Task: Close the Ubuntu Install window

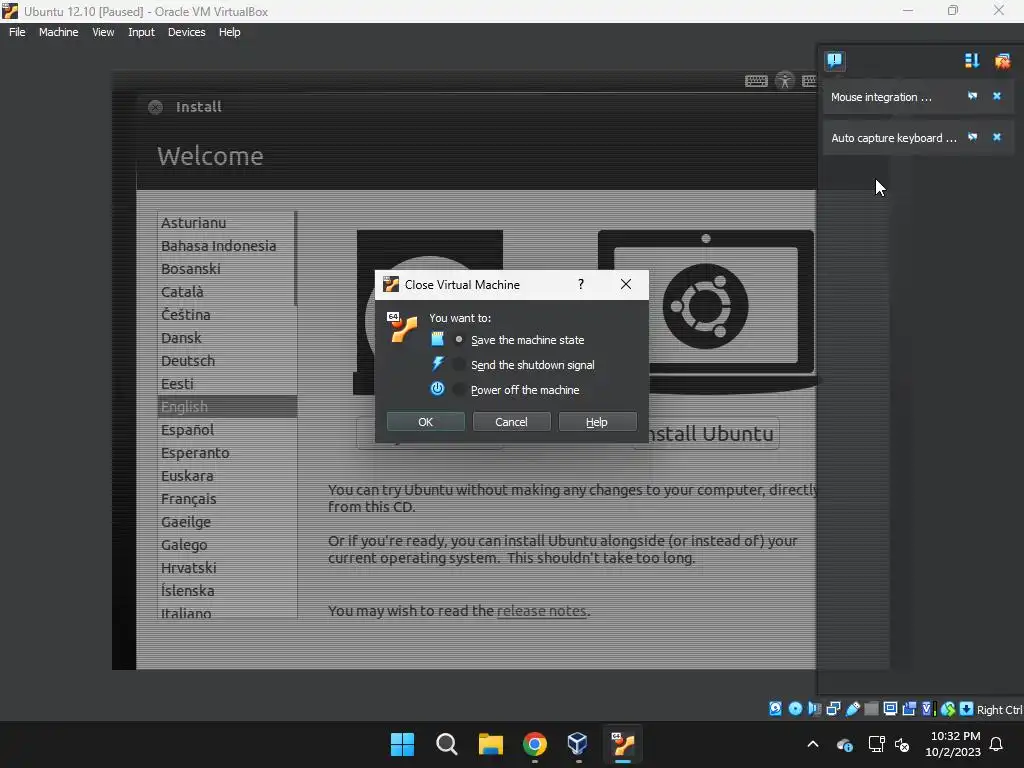Action: [155, 107]
